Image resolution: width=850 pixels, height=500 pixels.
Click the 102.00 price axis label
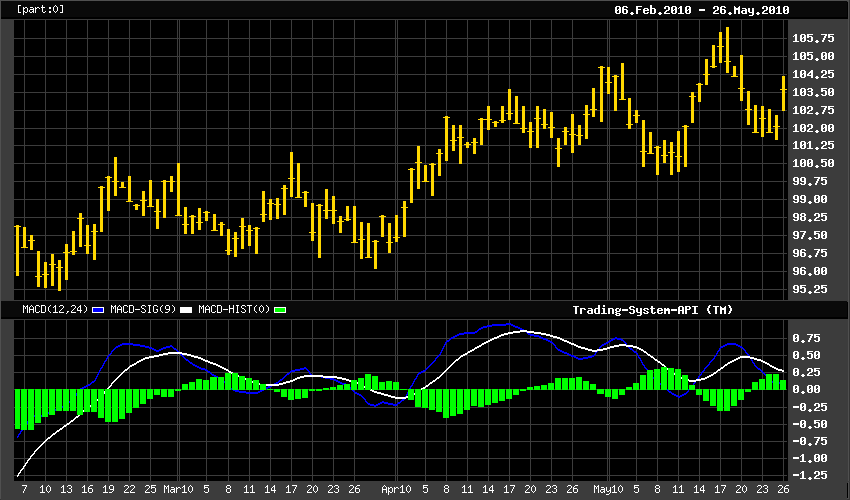click(813, 127)
